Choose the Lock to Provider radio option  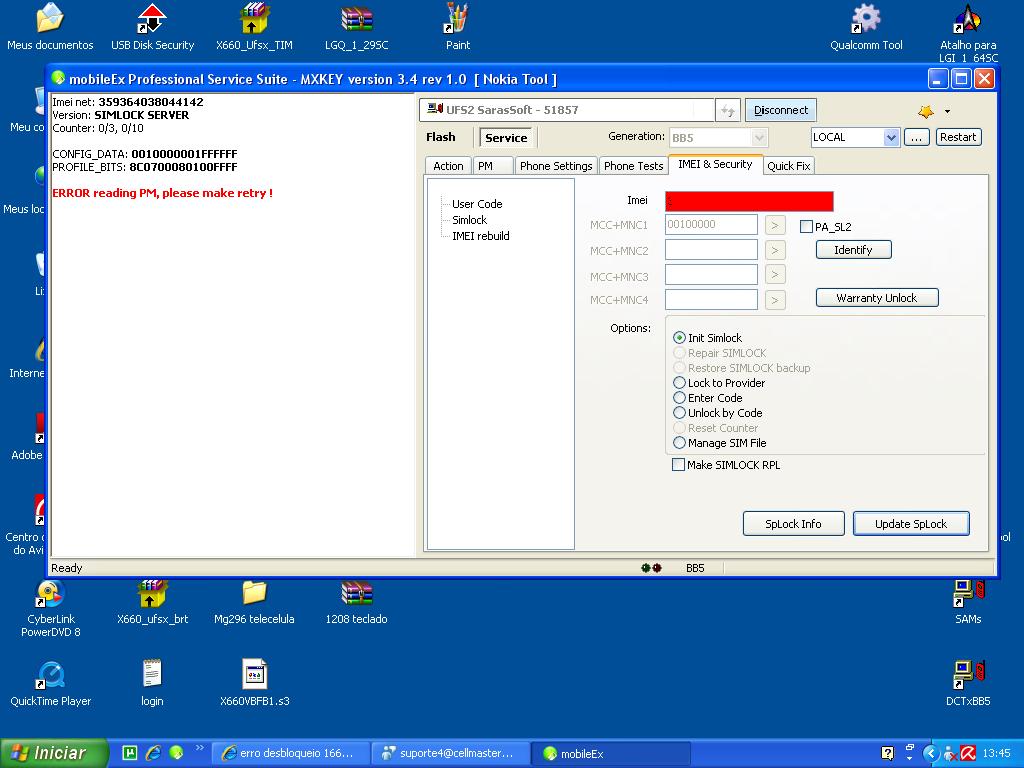(x=680, y=383)
